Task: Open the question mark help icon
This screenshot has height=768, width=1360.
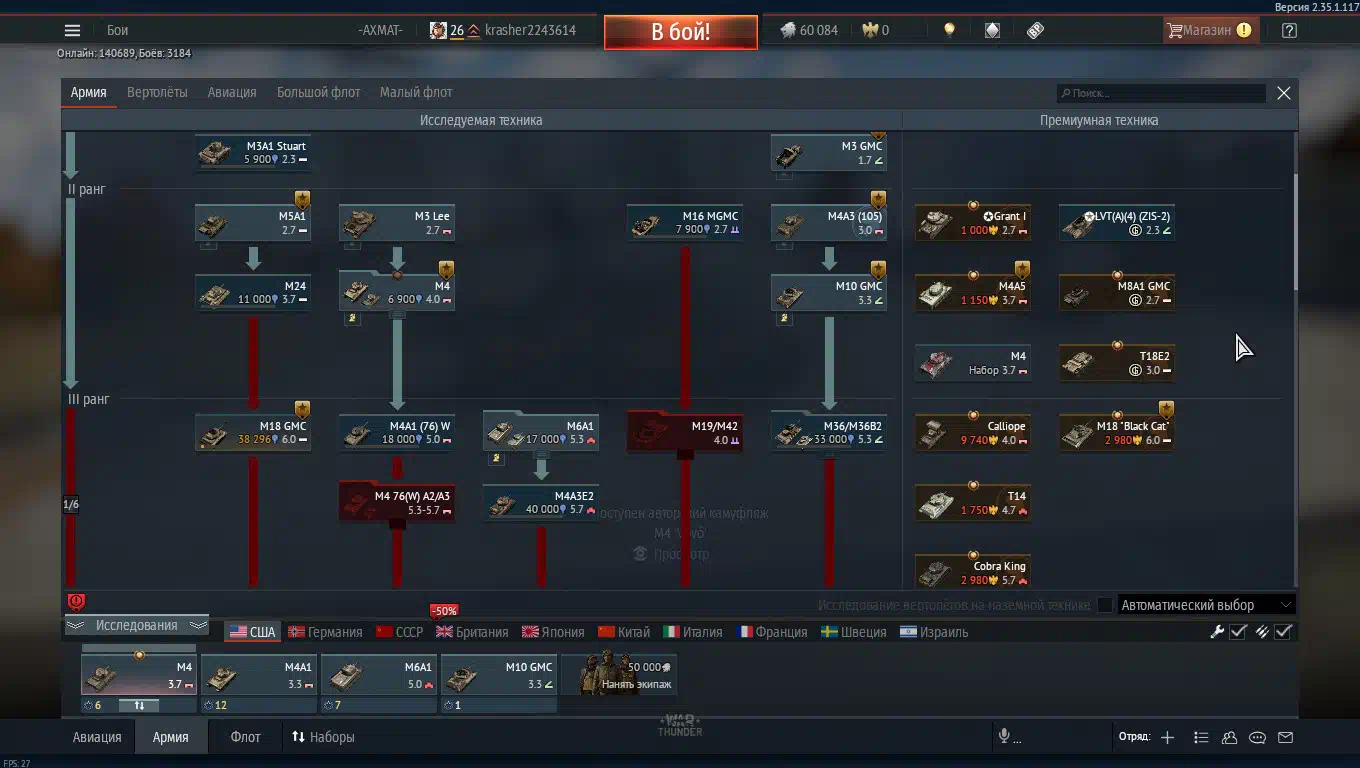Action: click(1289, 30)
